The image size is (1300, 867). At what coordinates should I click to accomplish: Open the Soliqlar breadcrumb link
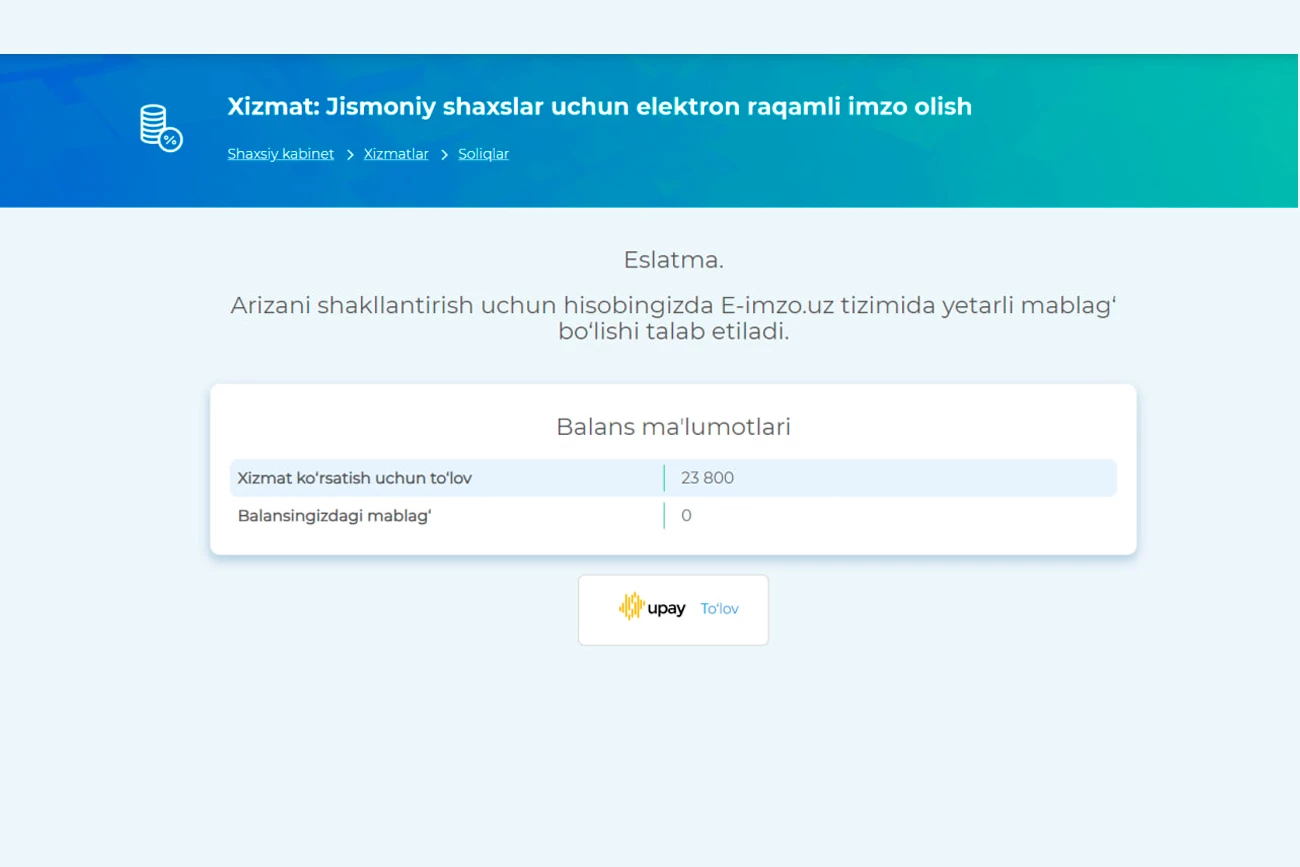[484, 154]
